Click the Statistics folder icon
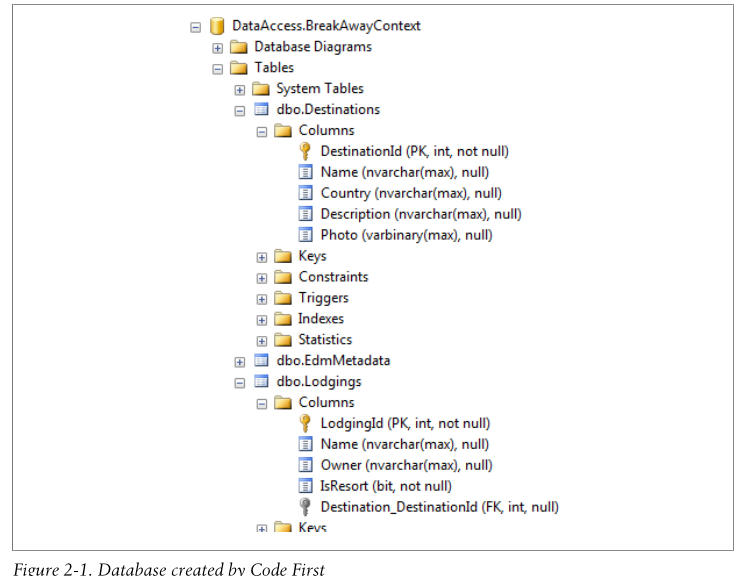 point(283,339)
